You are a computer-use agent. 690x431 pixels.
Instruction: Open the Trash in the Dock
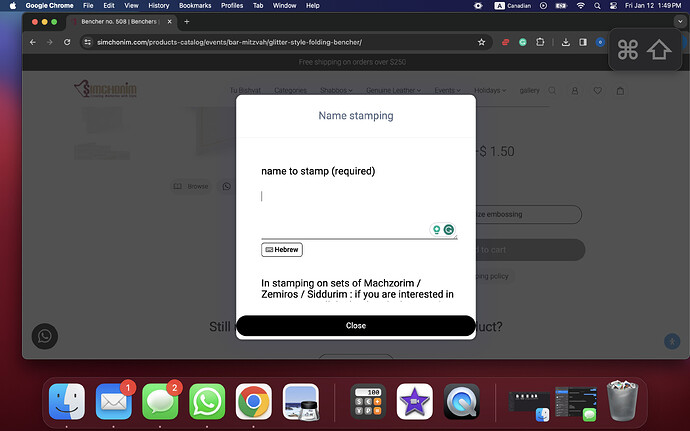622,402
